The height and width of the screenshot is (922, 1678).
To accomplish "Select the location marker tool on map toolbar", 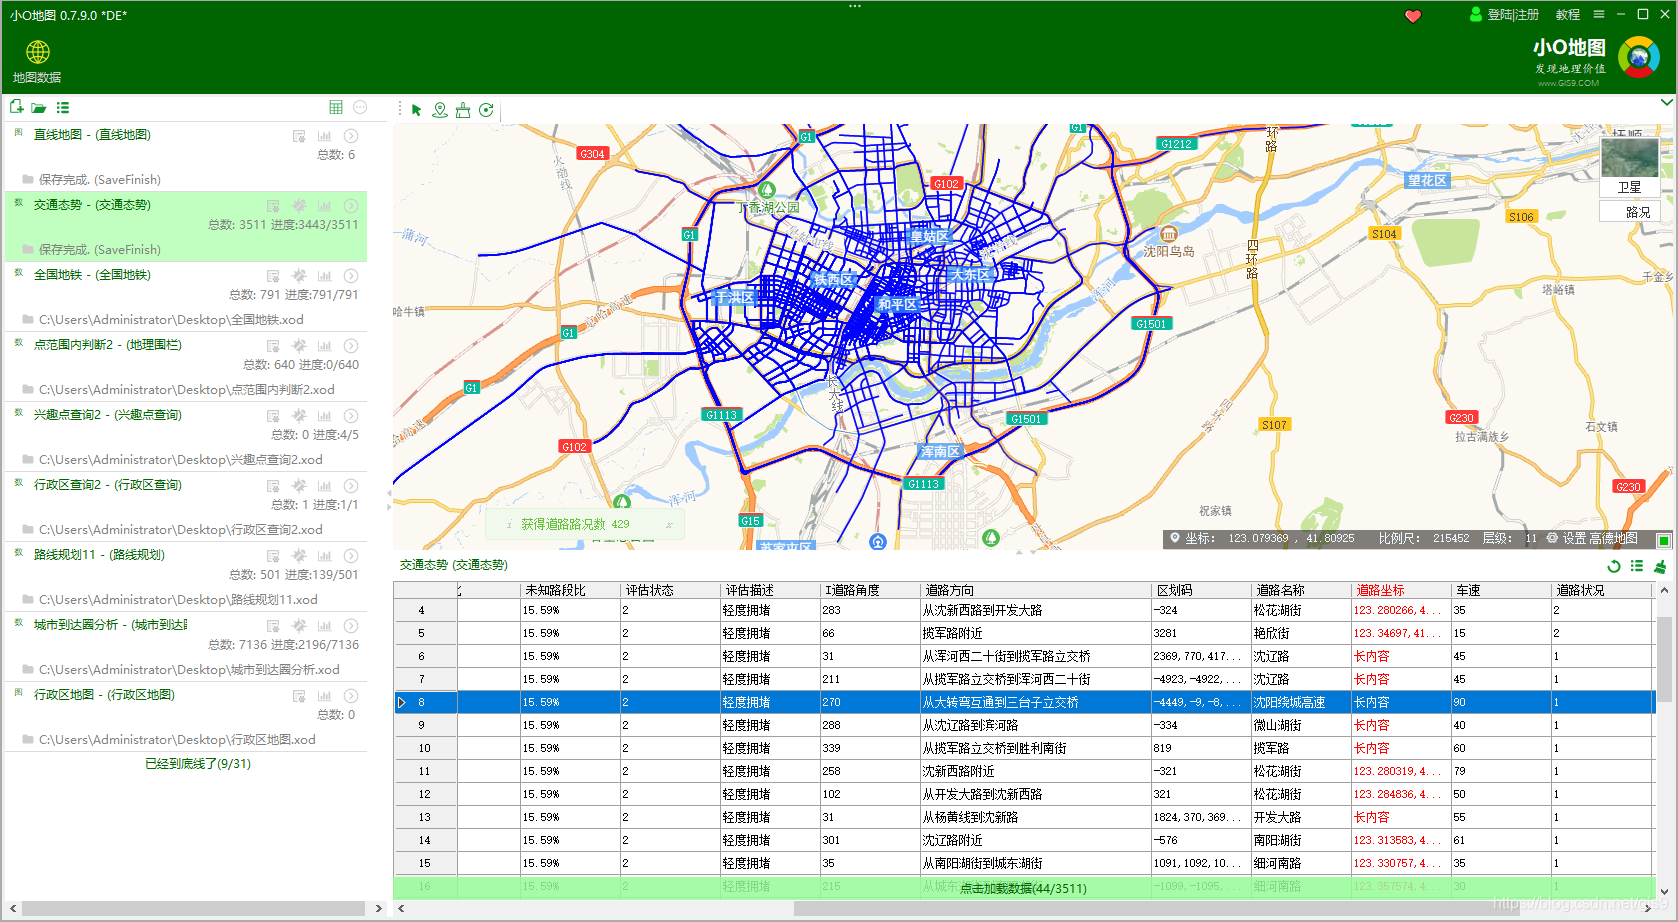I will tap(439, 110).
